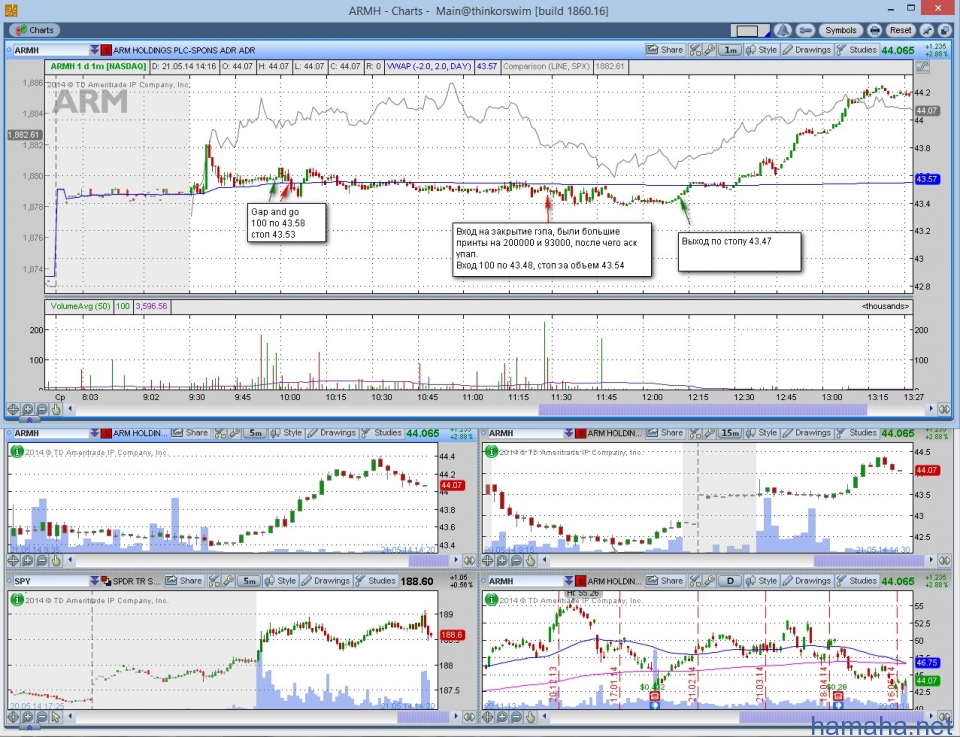Click the Symbols button

pyautogui.click(x=840, y=30)
